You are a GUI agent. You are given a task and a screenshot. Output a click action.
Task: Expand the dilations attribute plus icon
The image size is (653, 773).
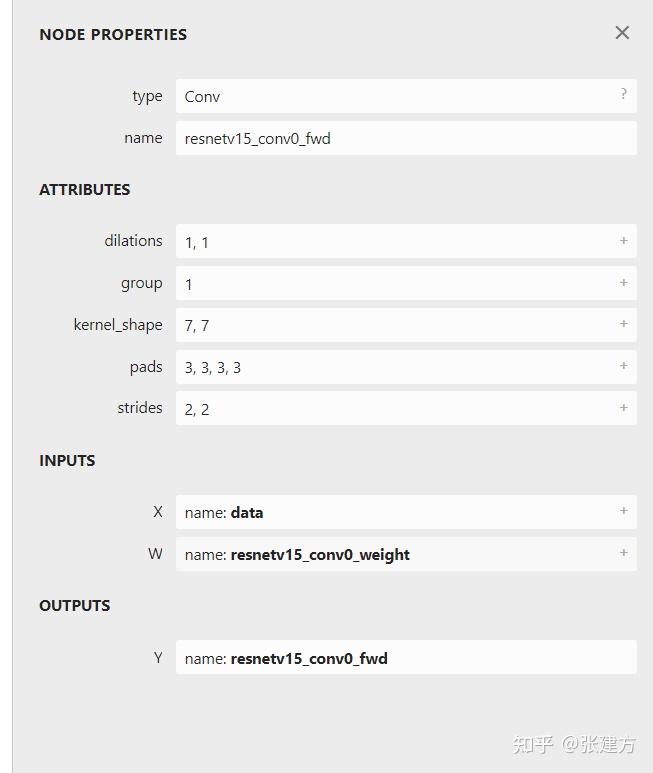(x=623, y=241)
